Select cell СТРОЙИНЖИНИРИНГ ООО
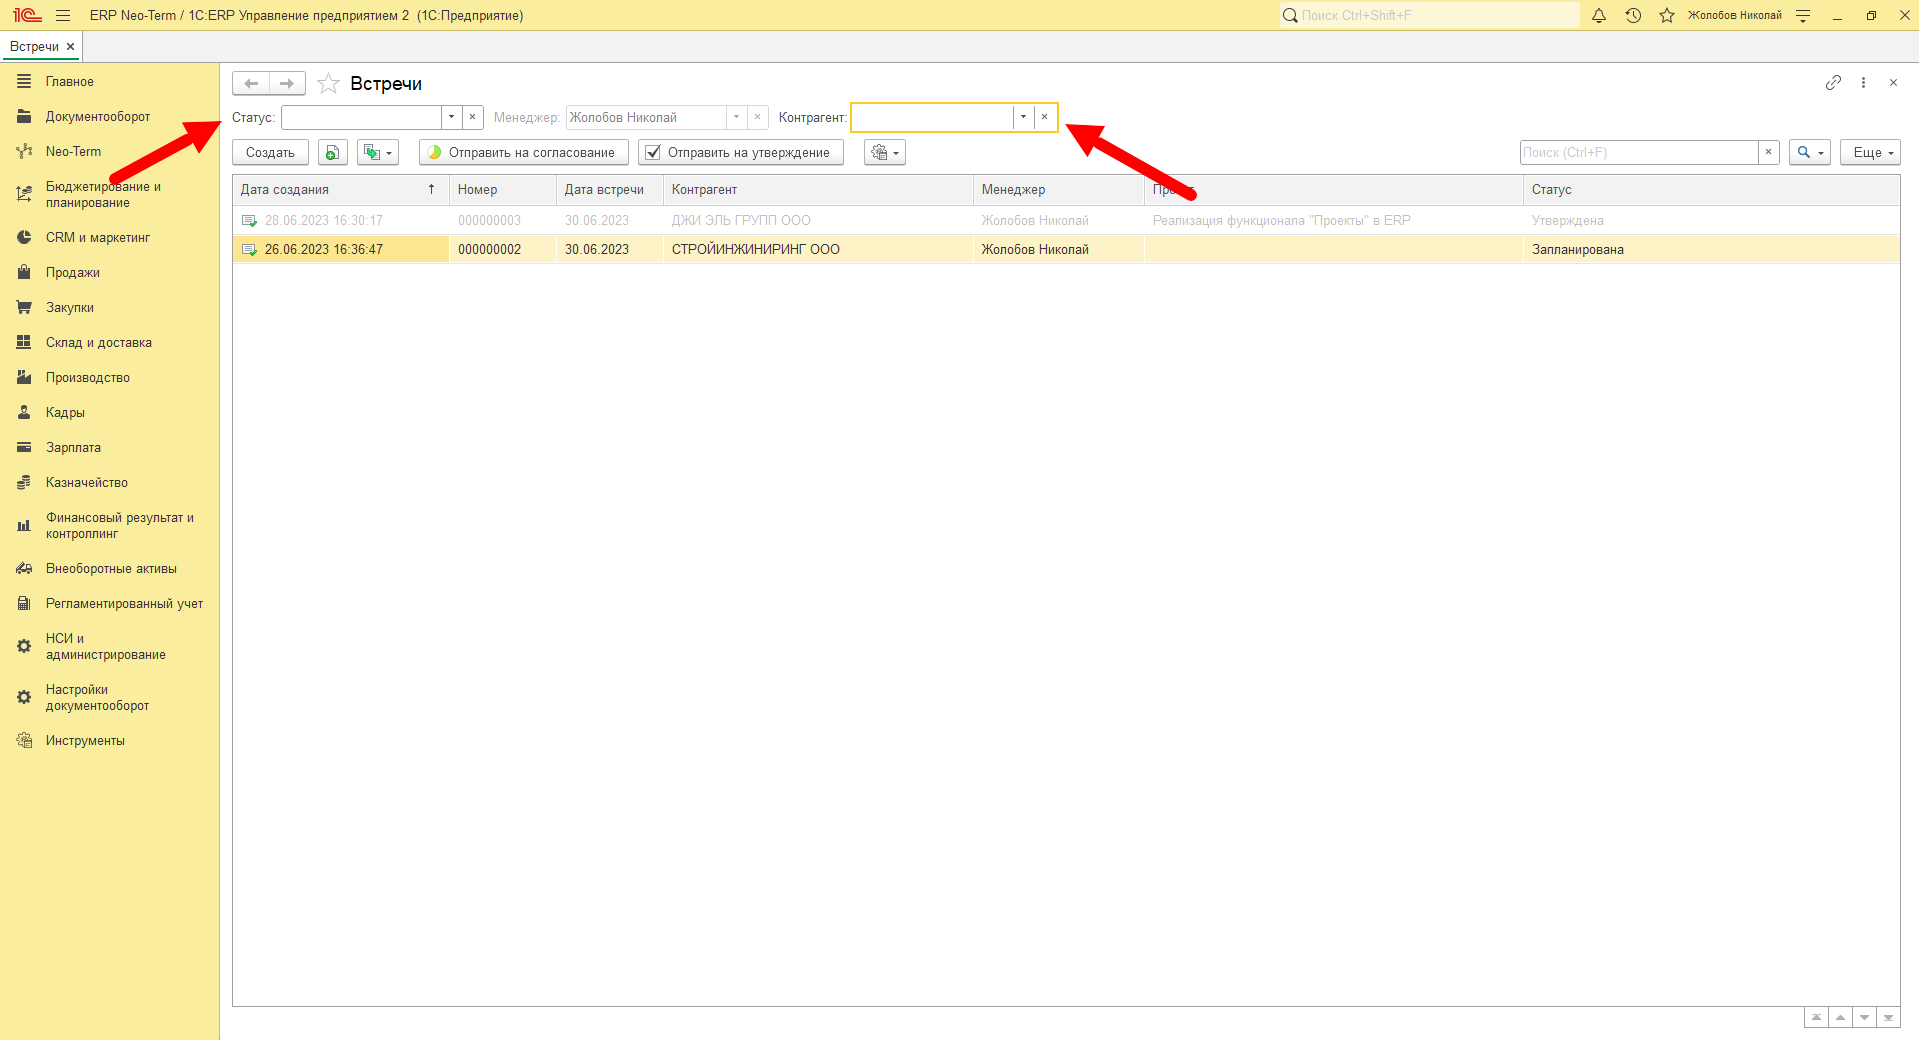 point(818,249)
